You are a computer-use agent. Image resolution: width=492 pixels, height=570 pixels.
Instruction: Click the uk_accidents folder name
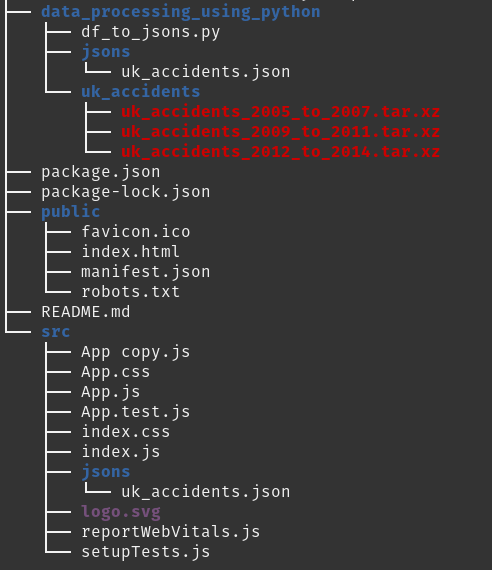(141, 92)
